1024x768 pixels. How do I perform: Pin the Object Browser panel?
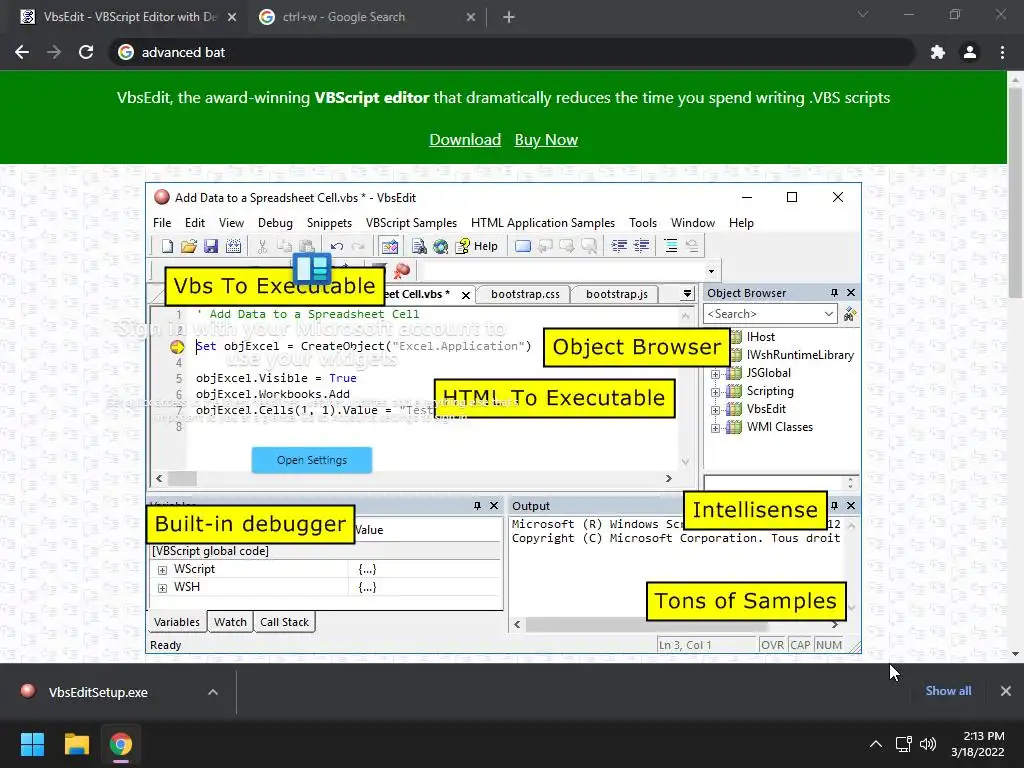point(834,293)
